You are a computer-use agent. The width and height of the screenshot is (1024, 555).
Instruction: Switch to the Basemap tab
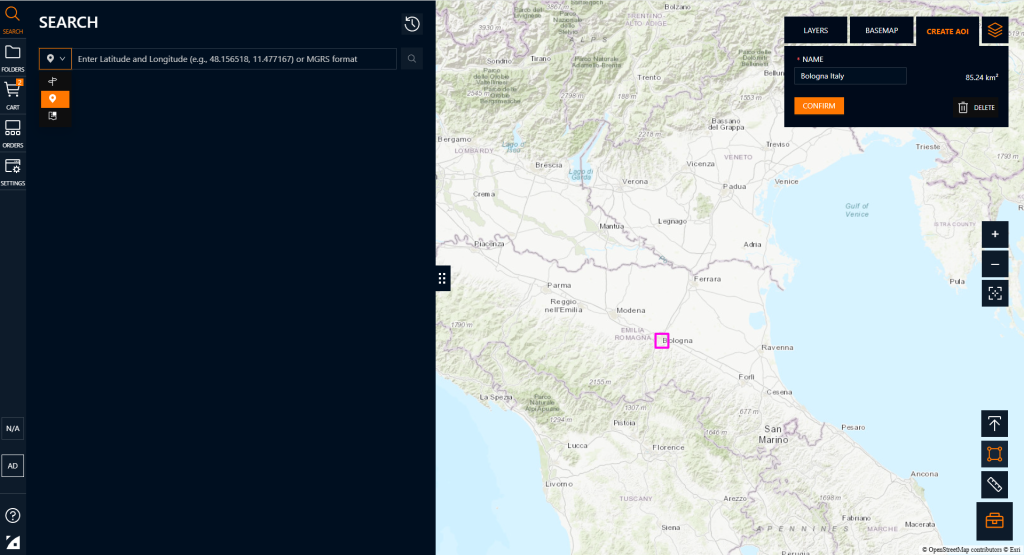tap(882, 31)
